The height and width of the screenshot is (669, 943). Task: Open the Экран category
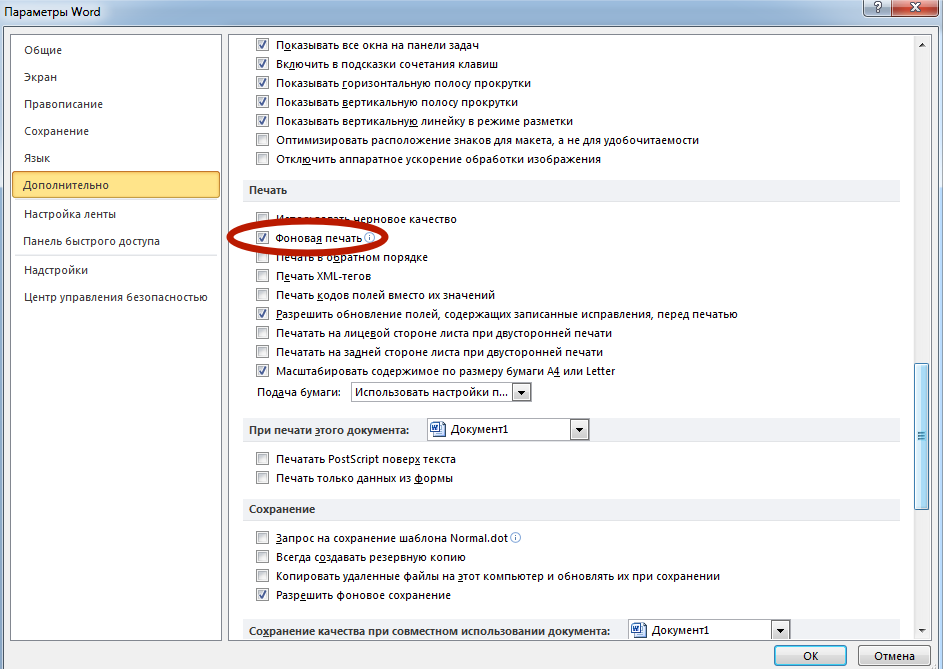pos(40,77)
